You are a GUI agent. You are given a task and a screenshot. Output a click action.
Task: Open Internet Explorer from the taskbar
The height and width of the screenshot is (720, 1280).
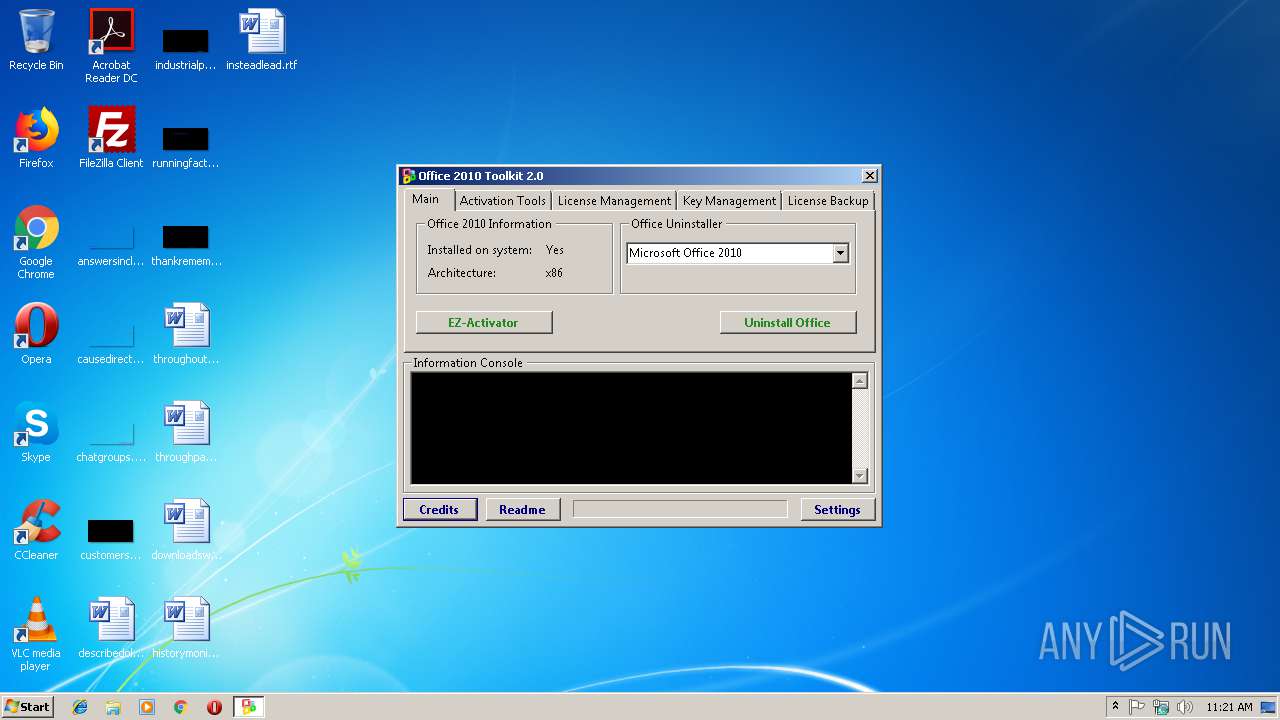(80, 707)
